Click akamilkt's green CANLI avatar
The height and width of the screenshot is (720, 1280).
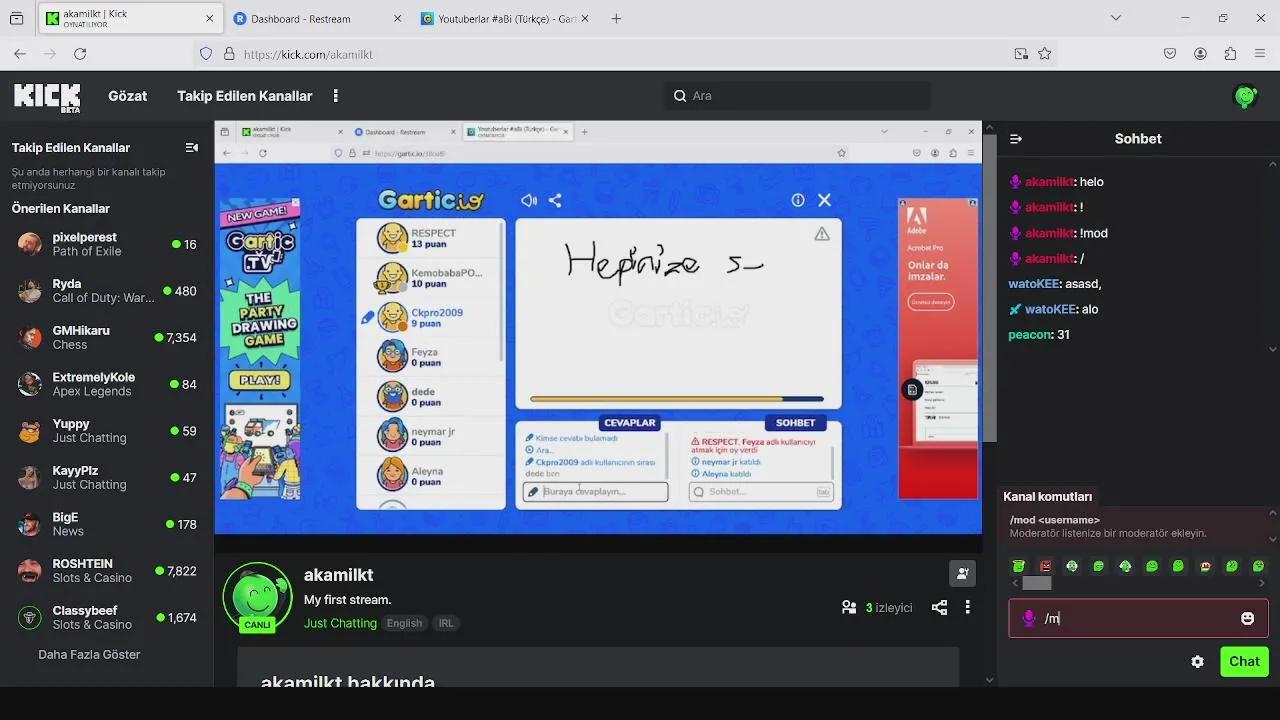click(x=257, y=597)
